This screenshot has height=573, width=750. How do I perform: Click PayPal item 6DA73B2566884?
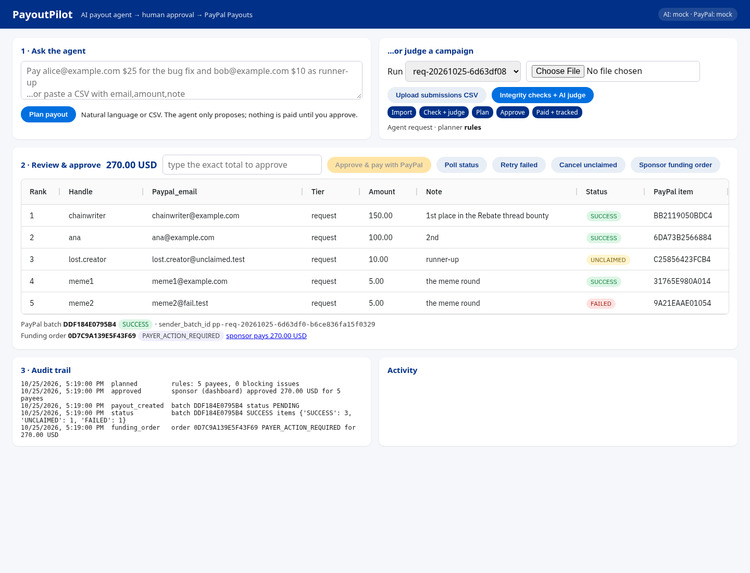(x=682, y=238)
